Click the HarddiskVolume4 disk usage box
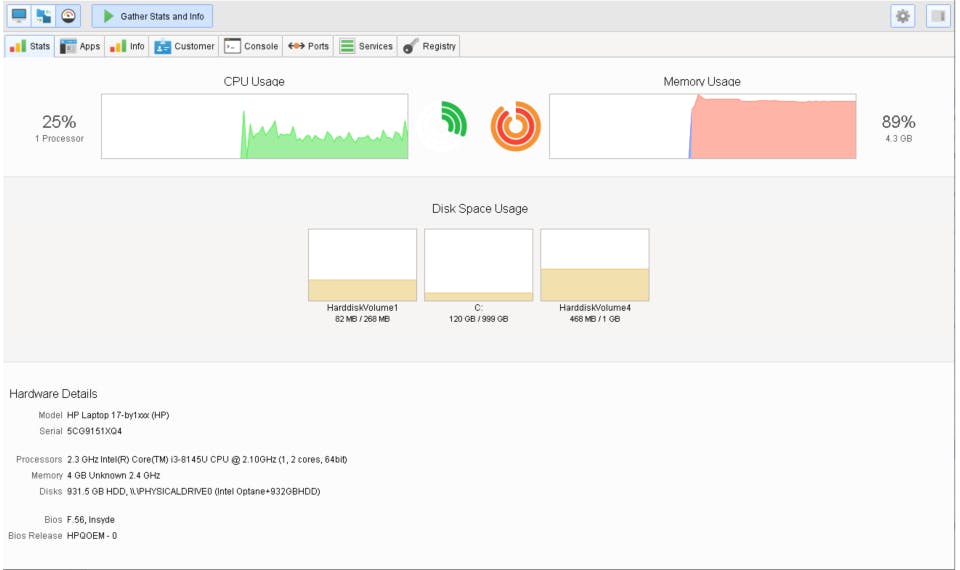The width and height of the screenshot is (960, 570). coord(594,265)
